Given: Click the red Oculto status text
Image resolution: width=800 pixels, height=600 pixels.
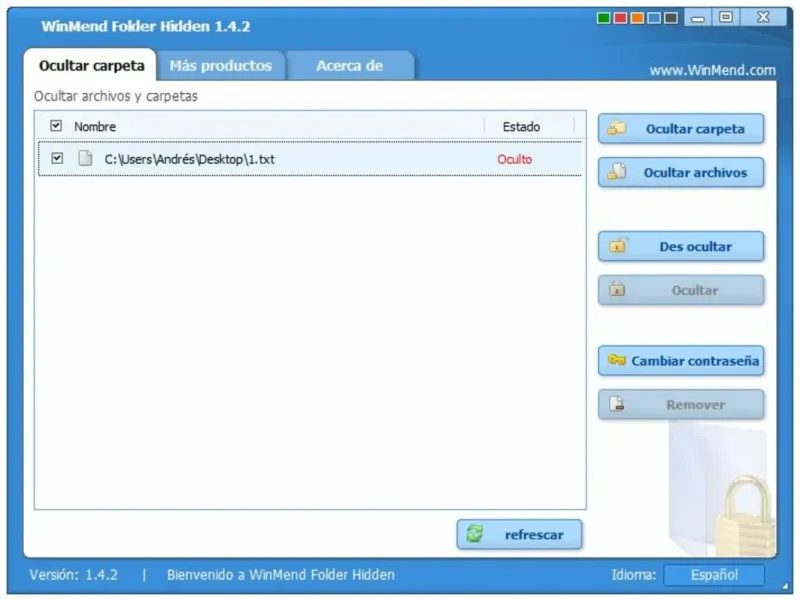Looking at the screenshot, I should pos(514,159).
